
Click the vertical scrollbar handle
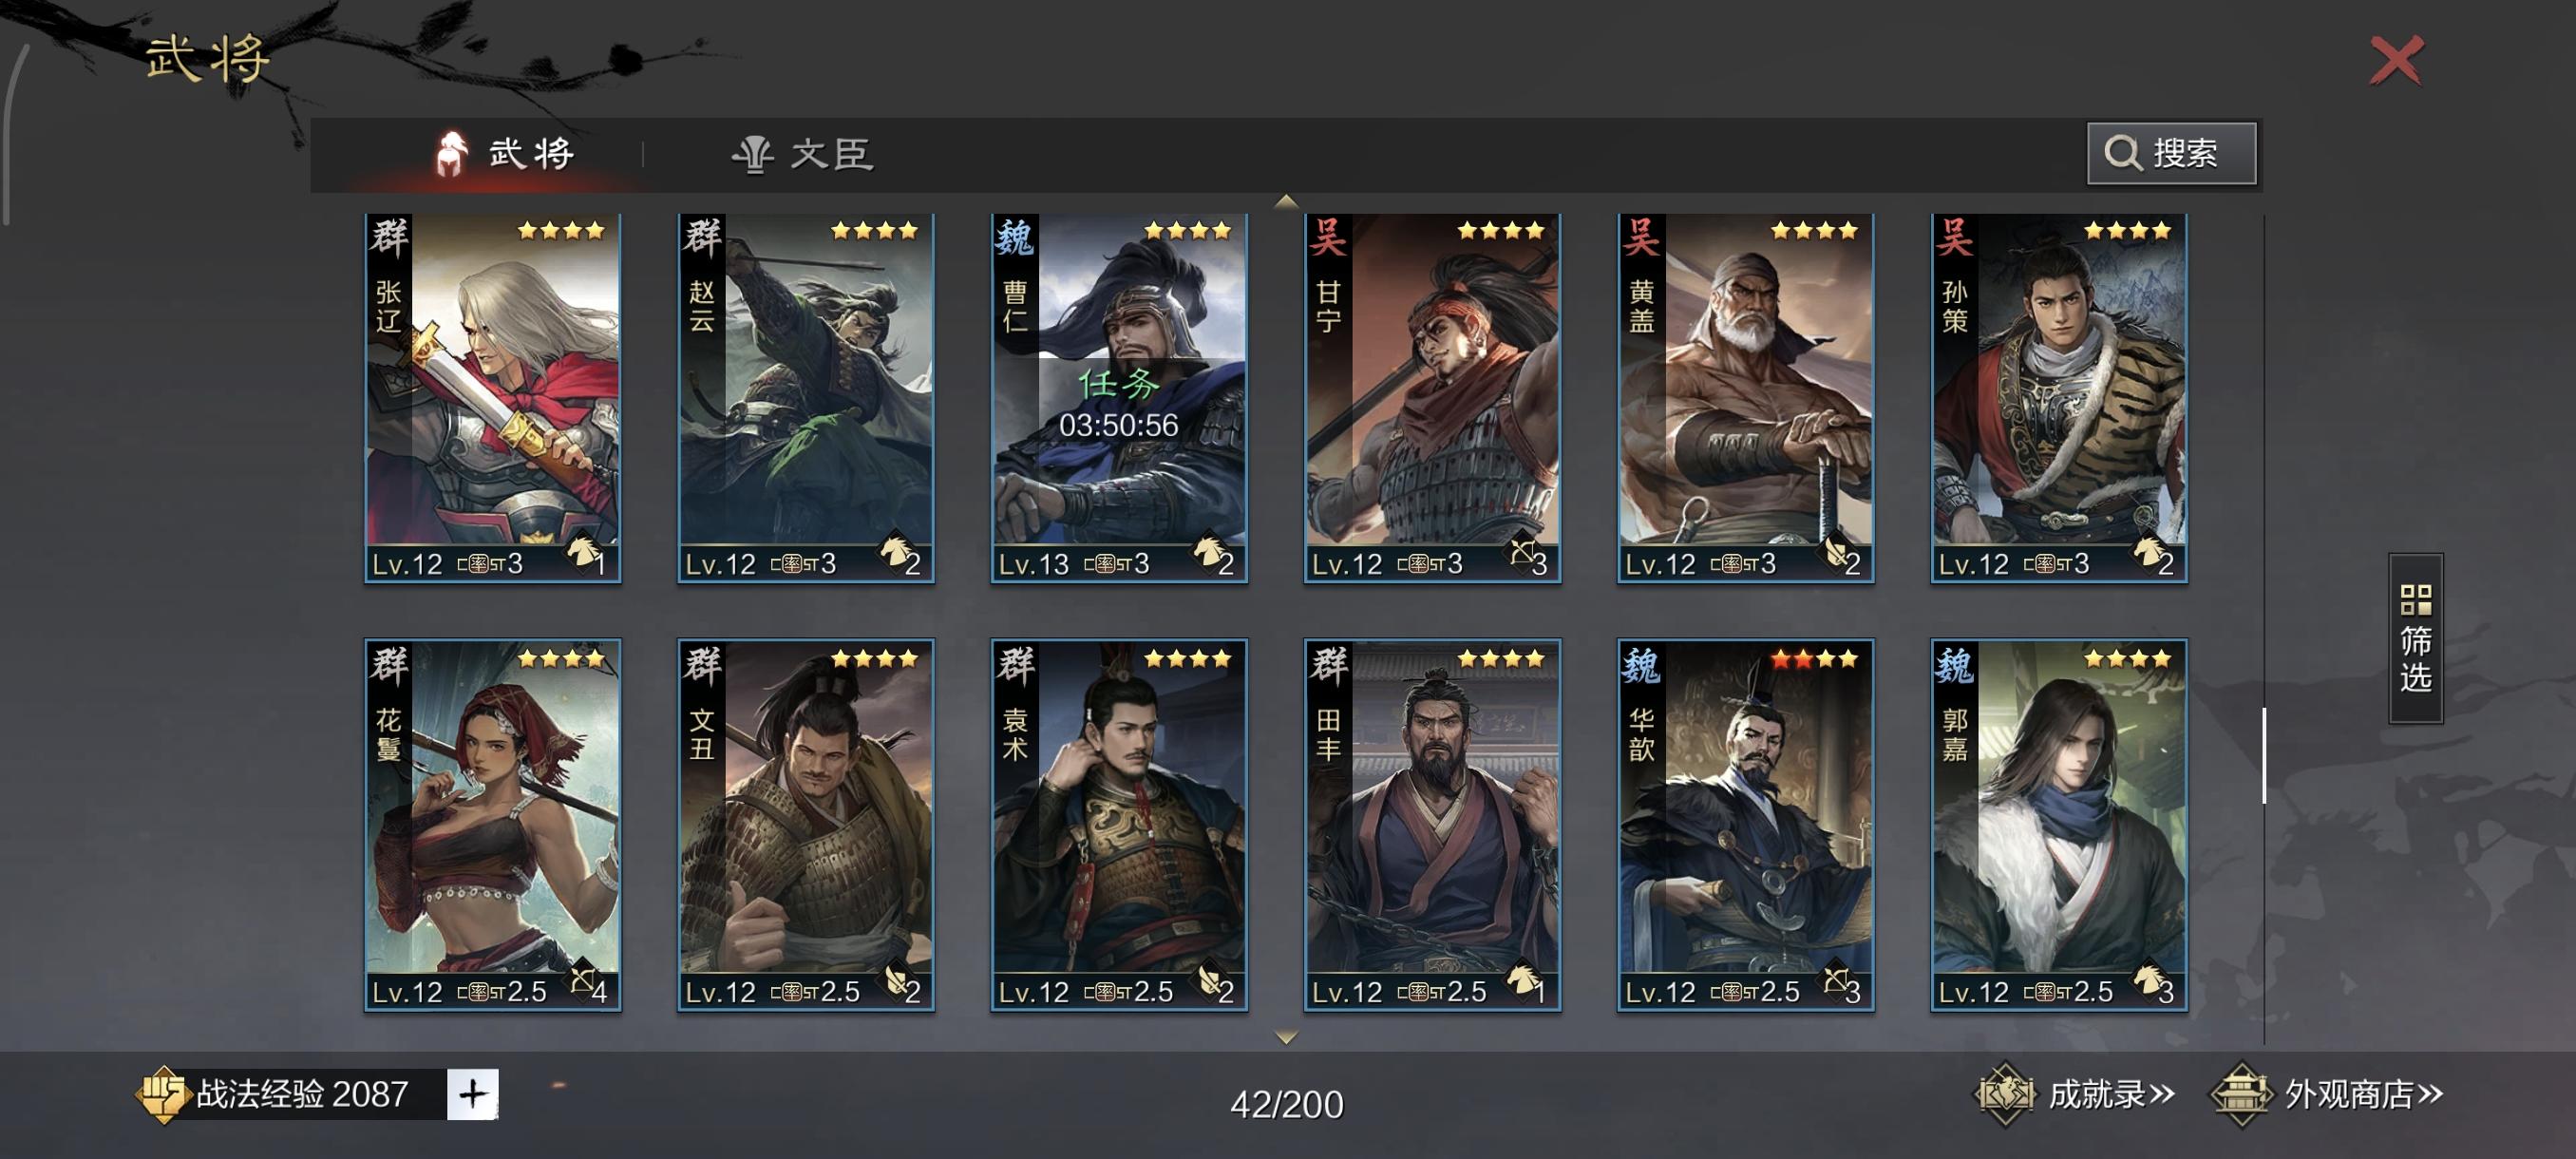pyautogui.click(x=2264, y=755)
